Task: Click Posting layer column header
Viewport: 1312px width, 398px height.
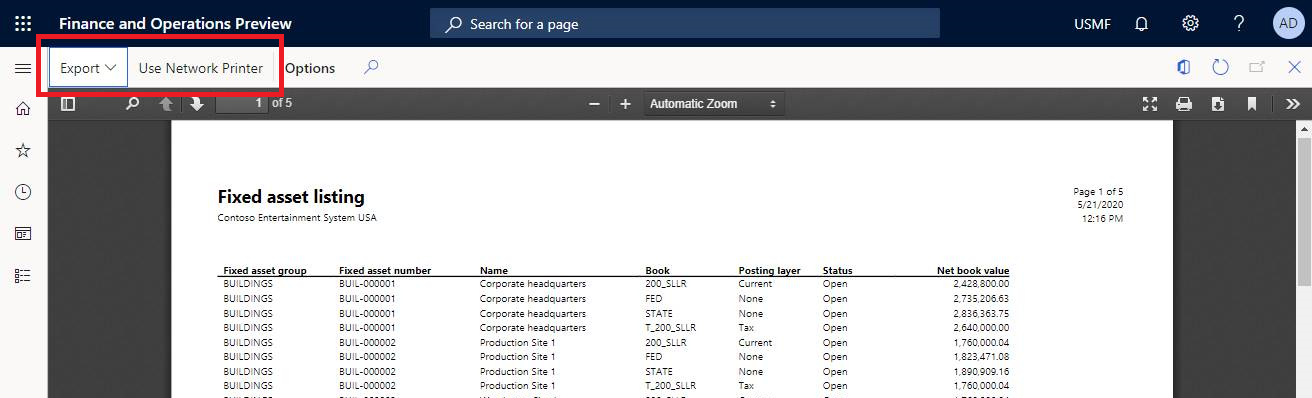Action: (x=770, y=271)
